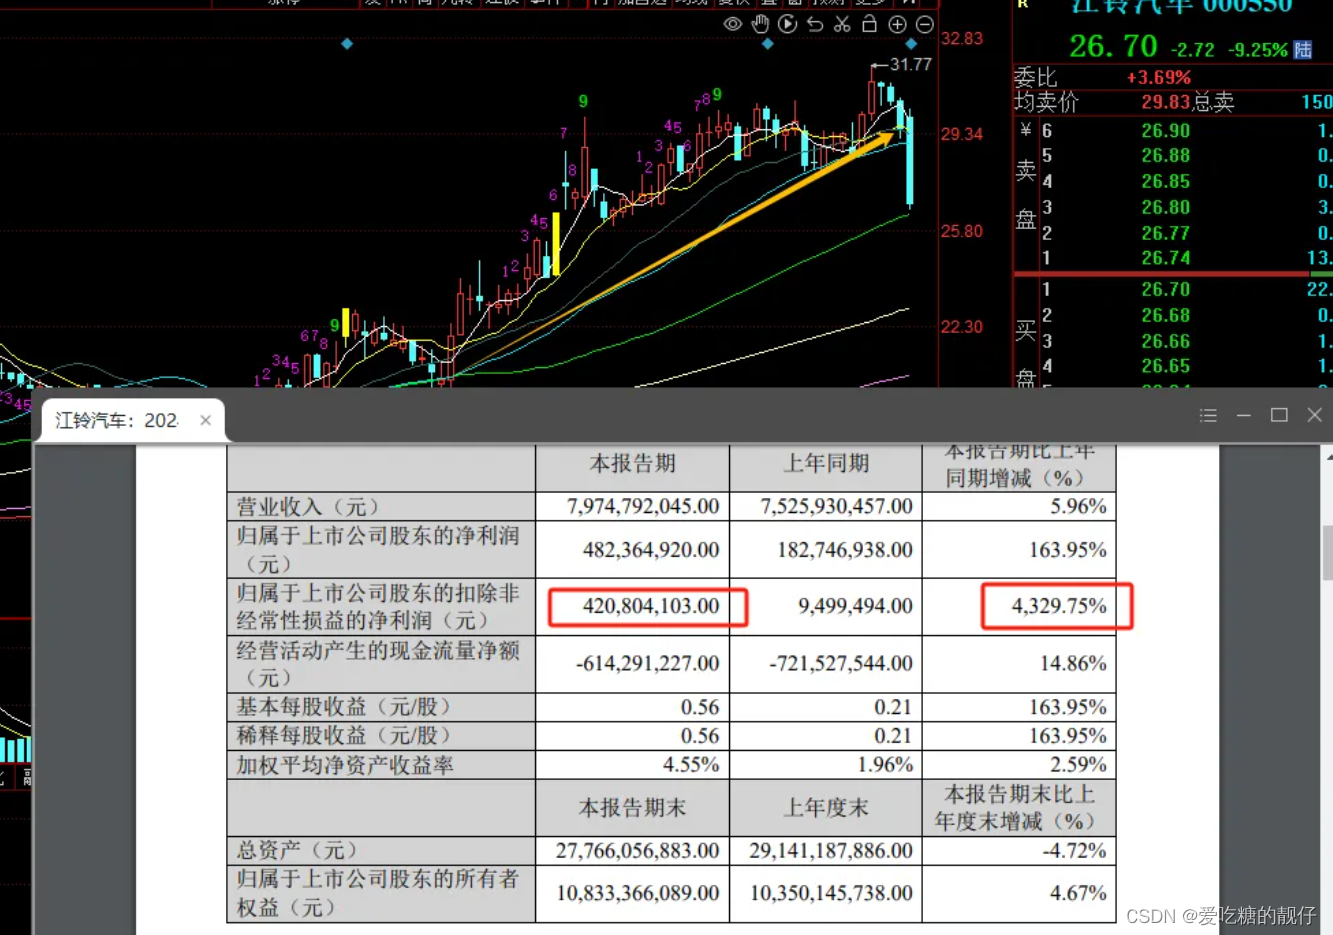Open the list menu icon in report window
This screenshot has width=1333, height=935.
point(1208,415)
